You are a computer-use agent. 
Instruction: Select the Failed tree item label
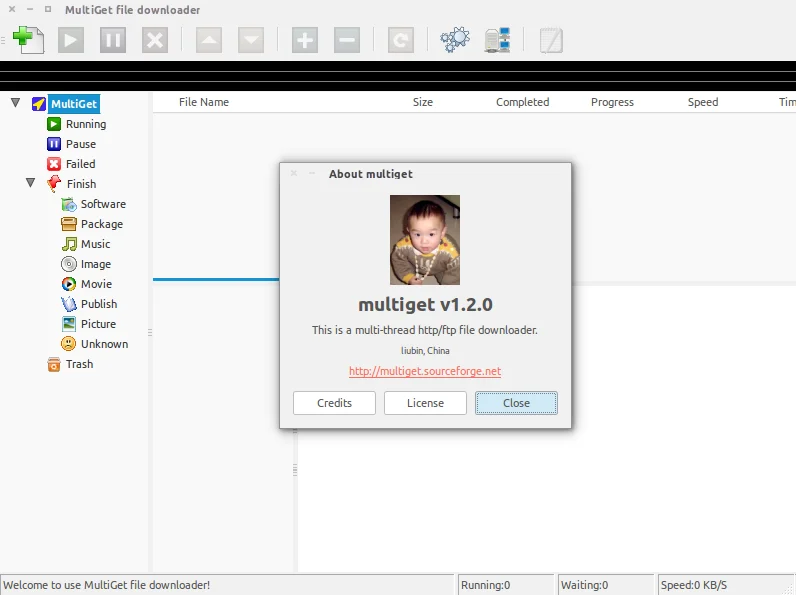[80, 164]
